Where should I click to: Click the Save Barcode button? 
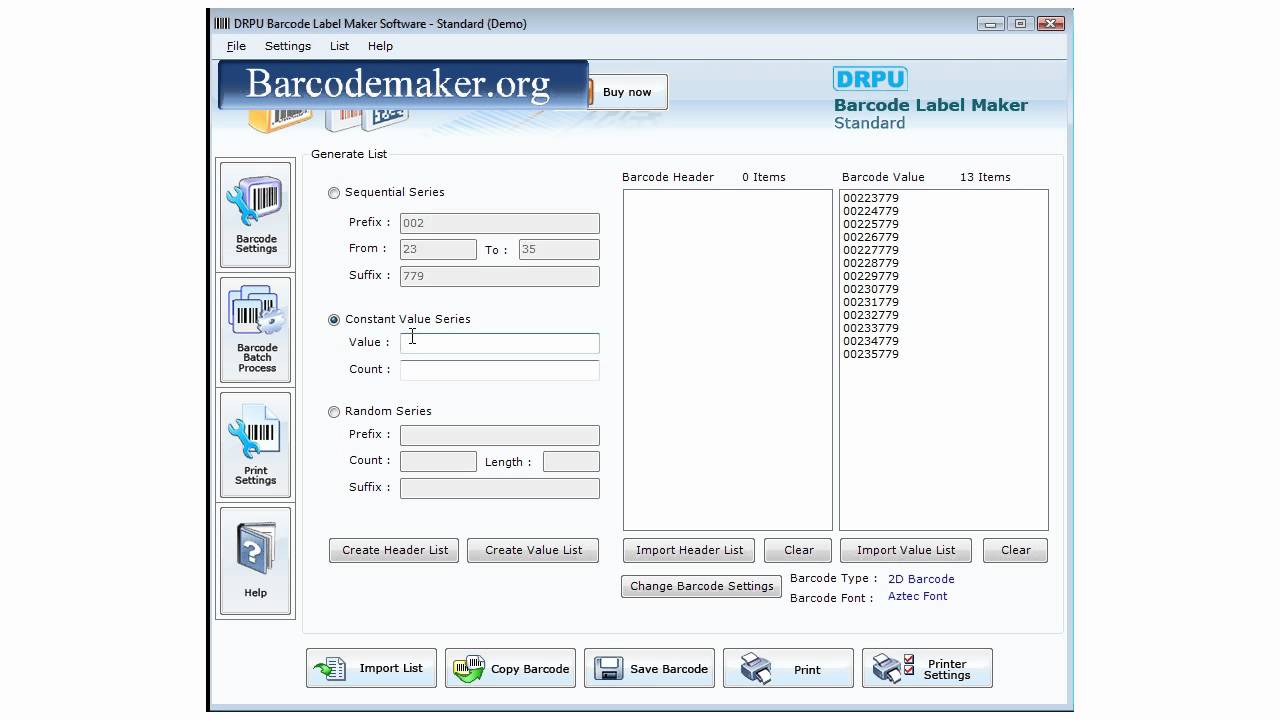[649, 668]
